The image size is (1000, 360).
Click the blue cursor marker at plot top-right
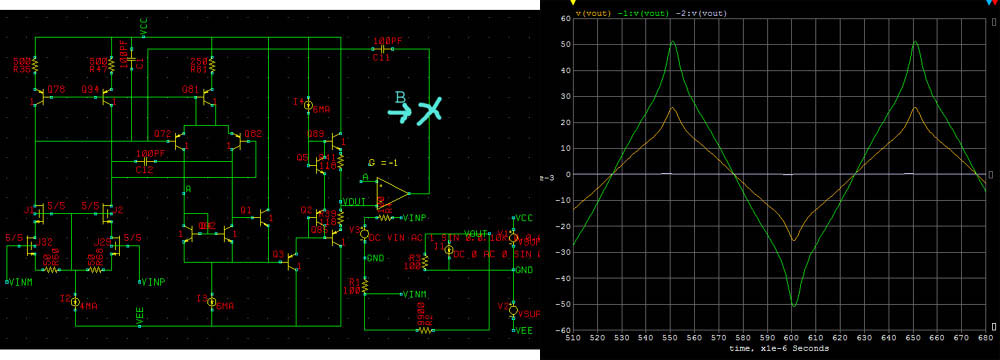point(989,3)
